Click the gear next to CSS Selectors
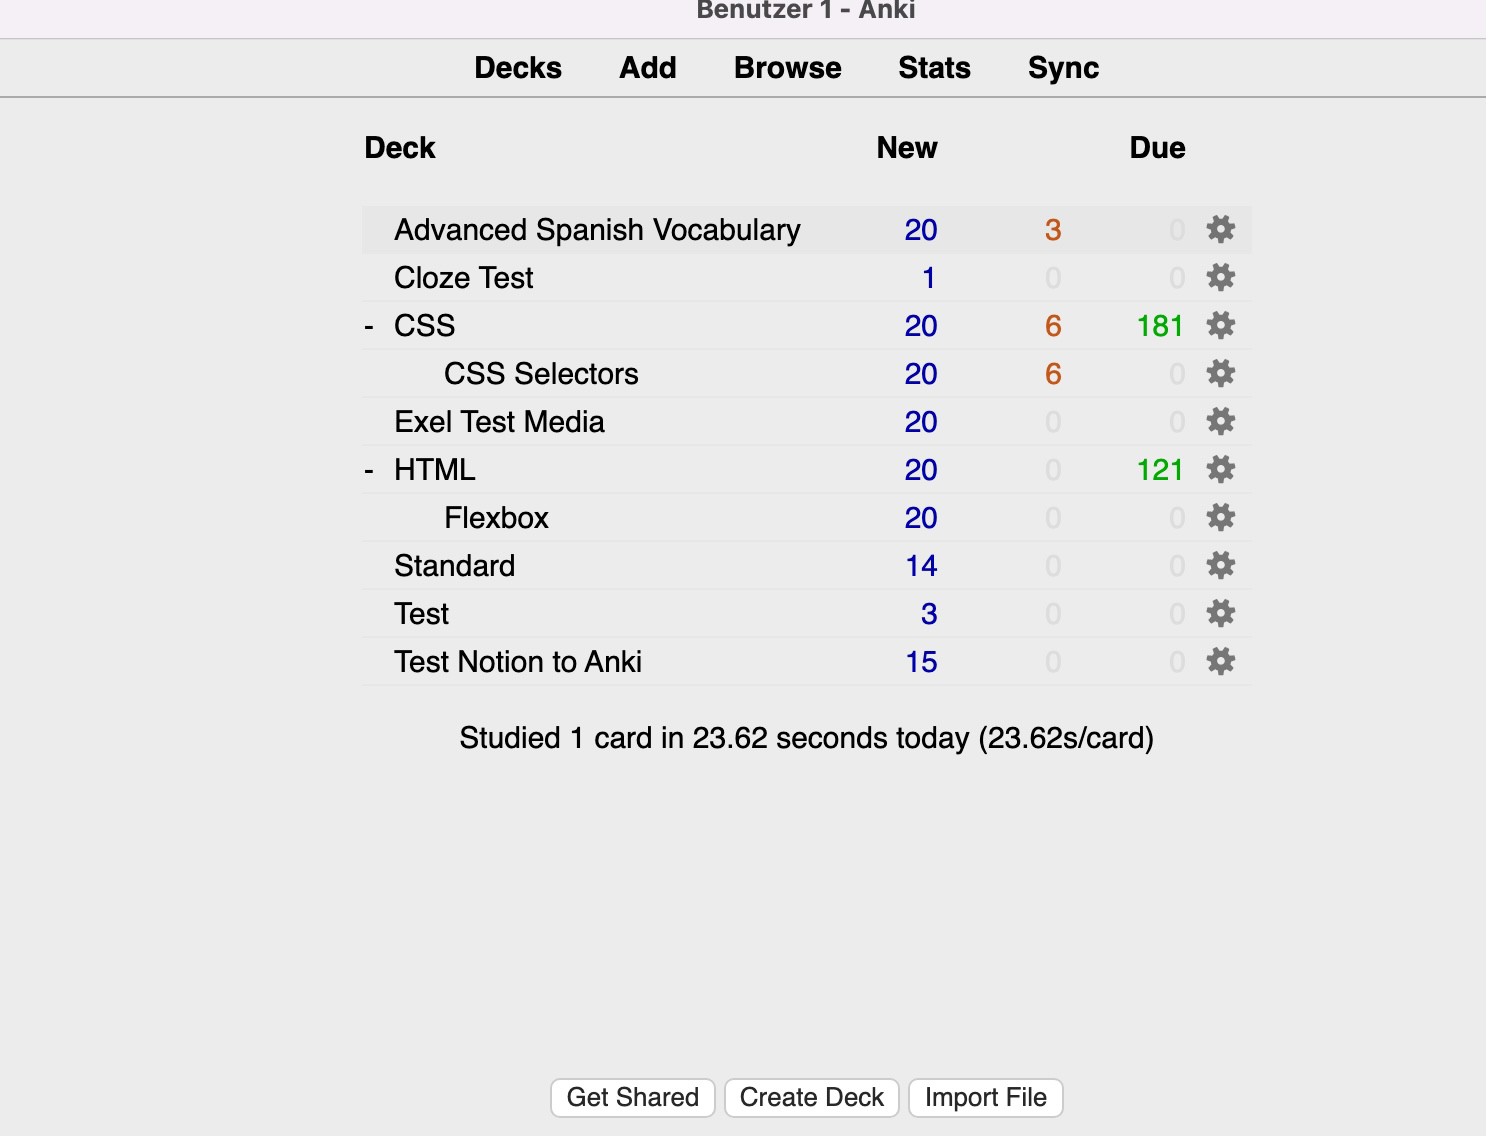1486x1136 pixels. [x=1219, y=373]
